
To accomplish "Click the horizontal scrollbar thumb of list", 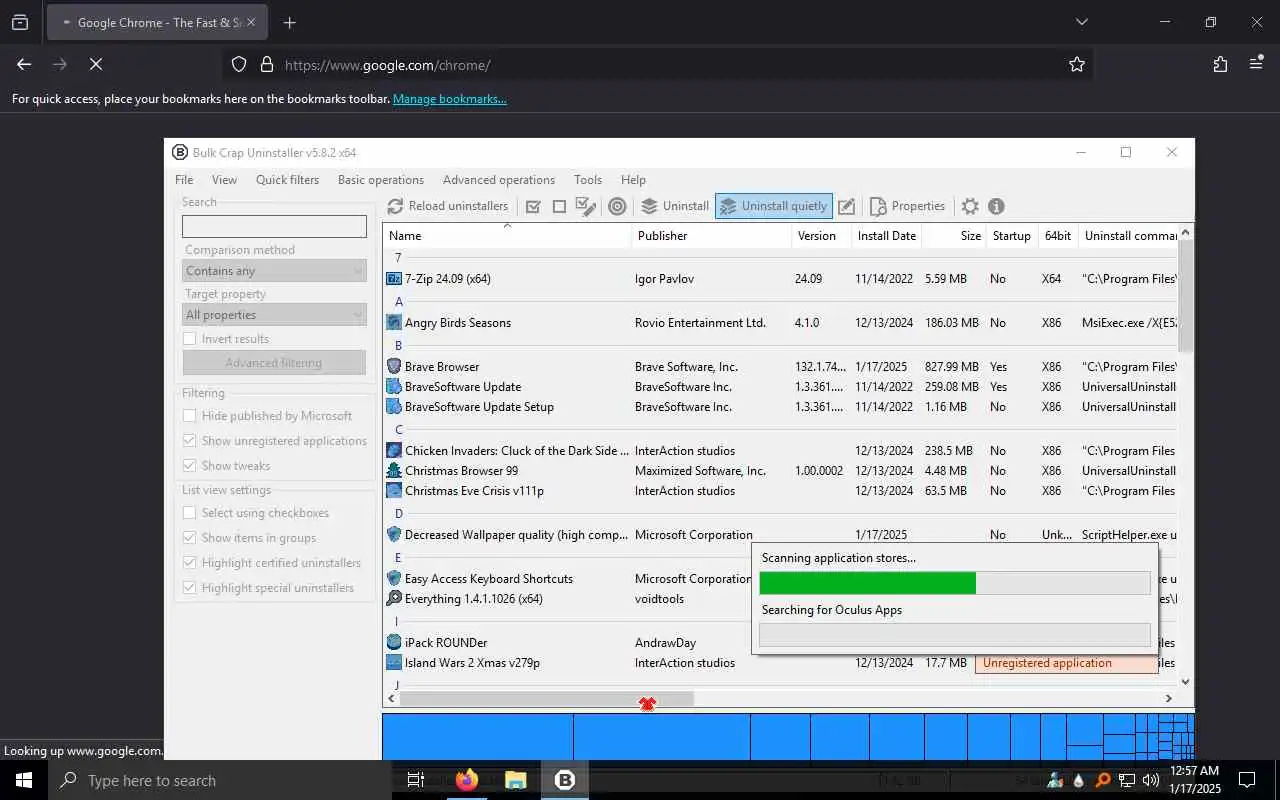I will click(x=546, y=698).
